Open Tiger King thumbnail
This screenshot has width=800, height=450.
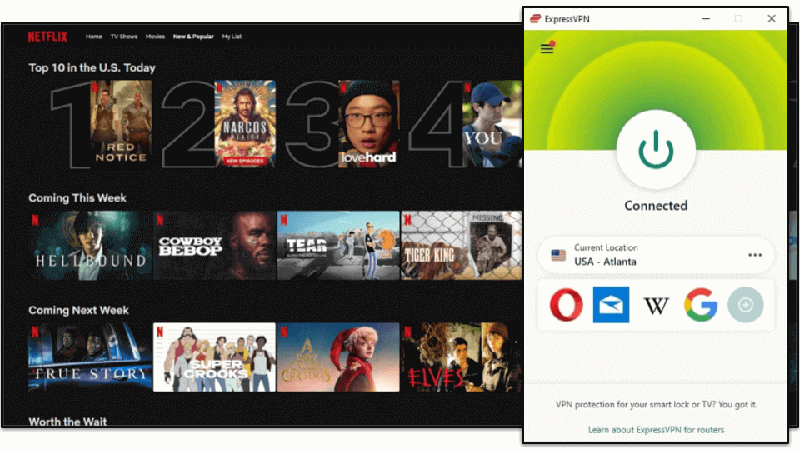[x=462, y=246]
